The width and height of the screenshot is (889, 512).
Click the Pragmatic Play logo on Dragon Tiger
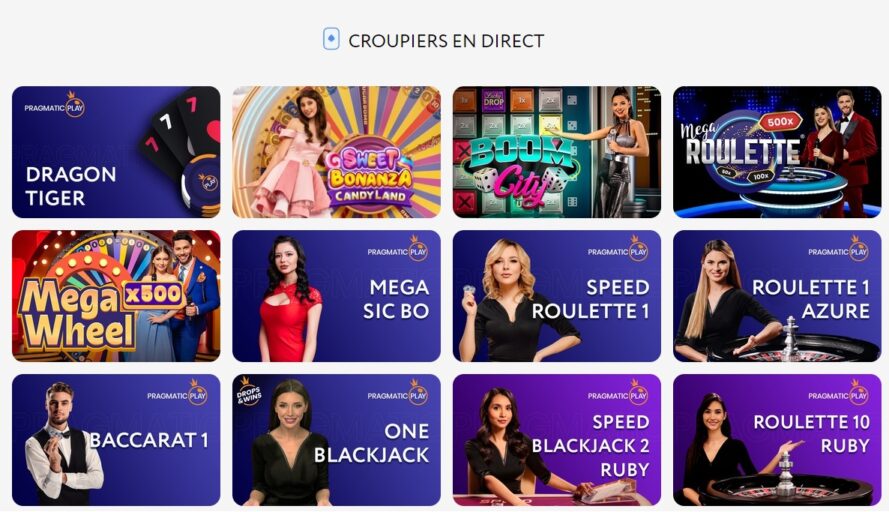point(54,105)
